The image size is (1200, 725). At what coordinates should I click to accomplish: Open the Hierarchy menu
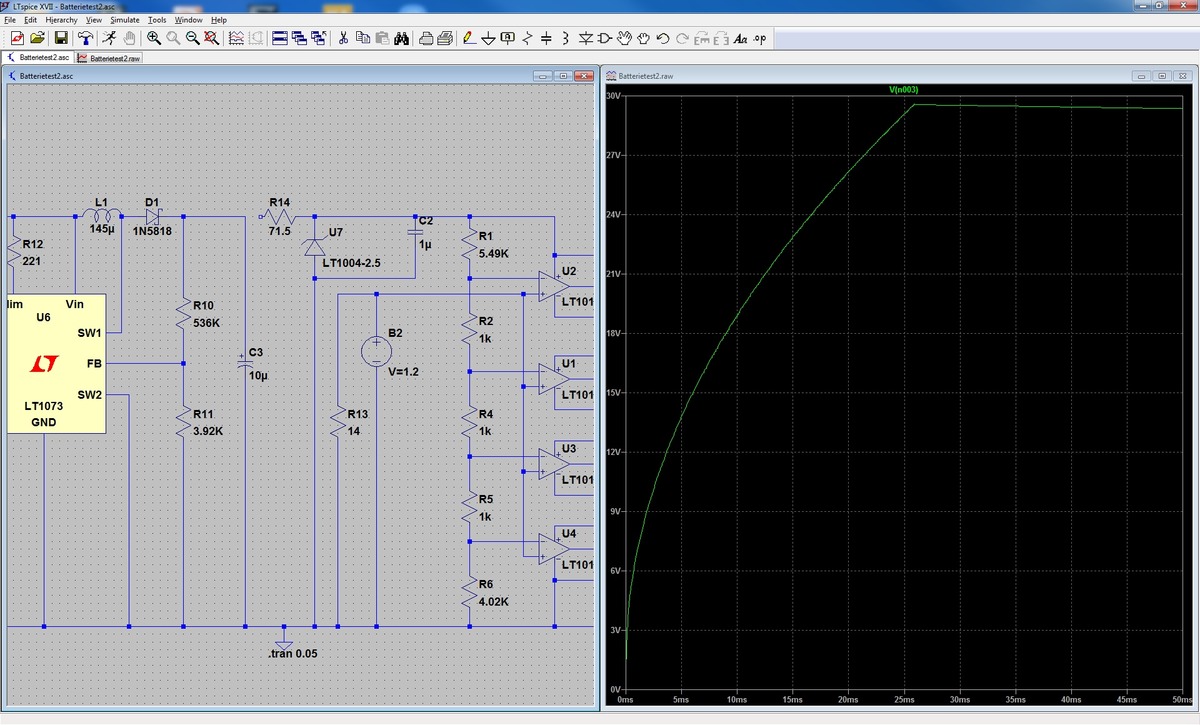[x=62, y=20]
